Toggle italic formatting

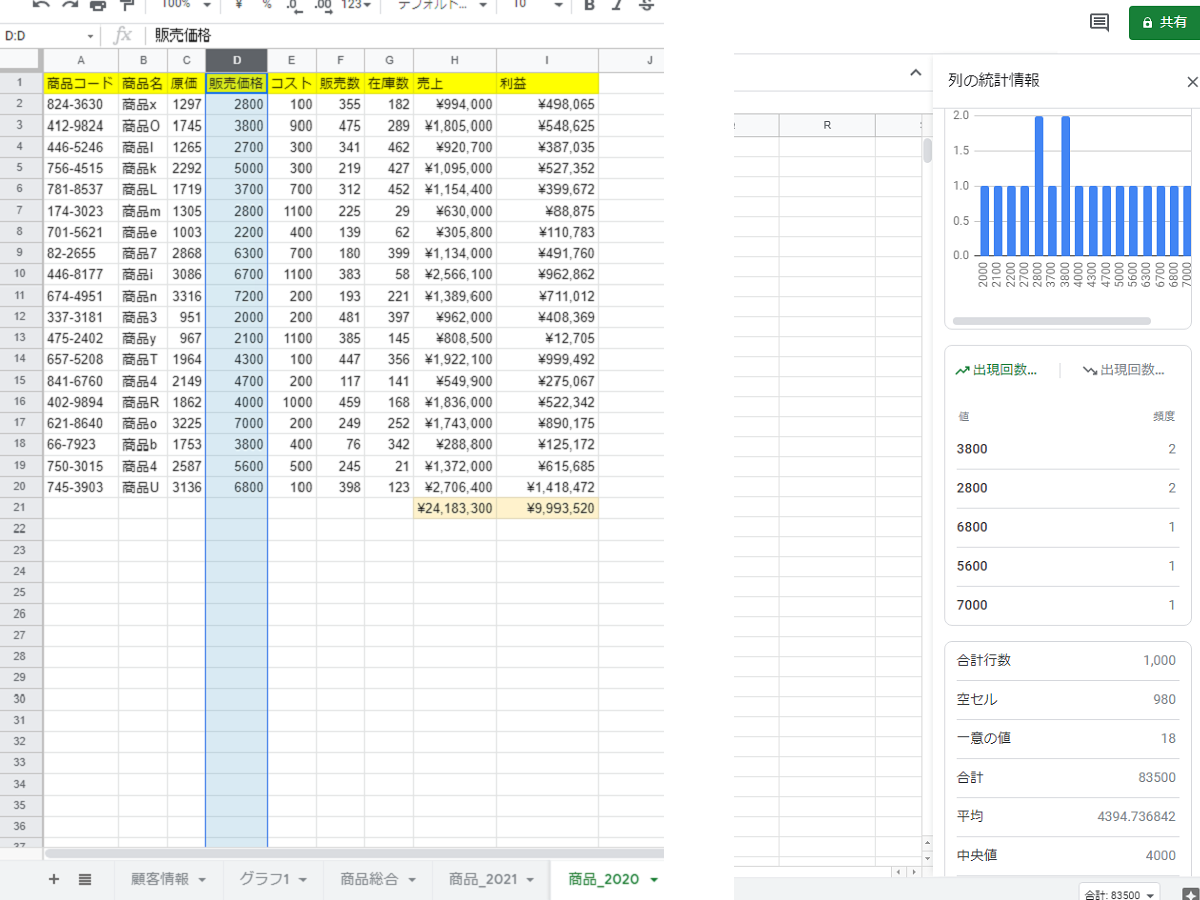(617, 5)
